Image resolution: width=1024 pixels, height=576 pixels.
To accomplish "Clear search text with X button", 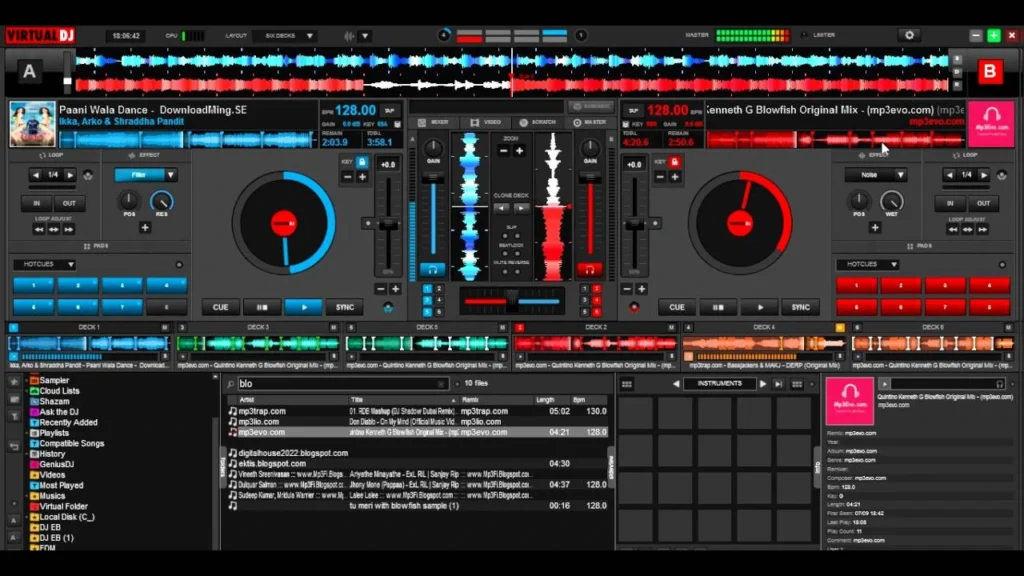I will [x=441, y=384].
